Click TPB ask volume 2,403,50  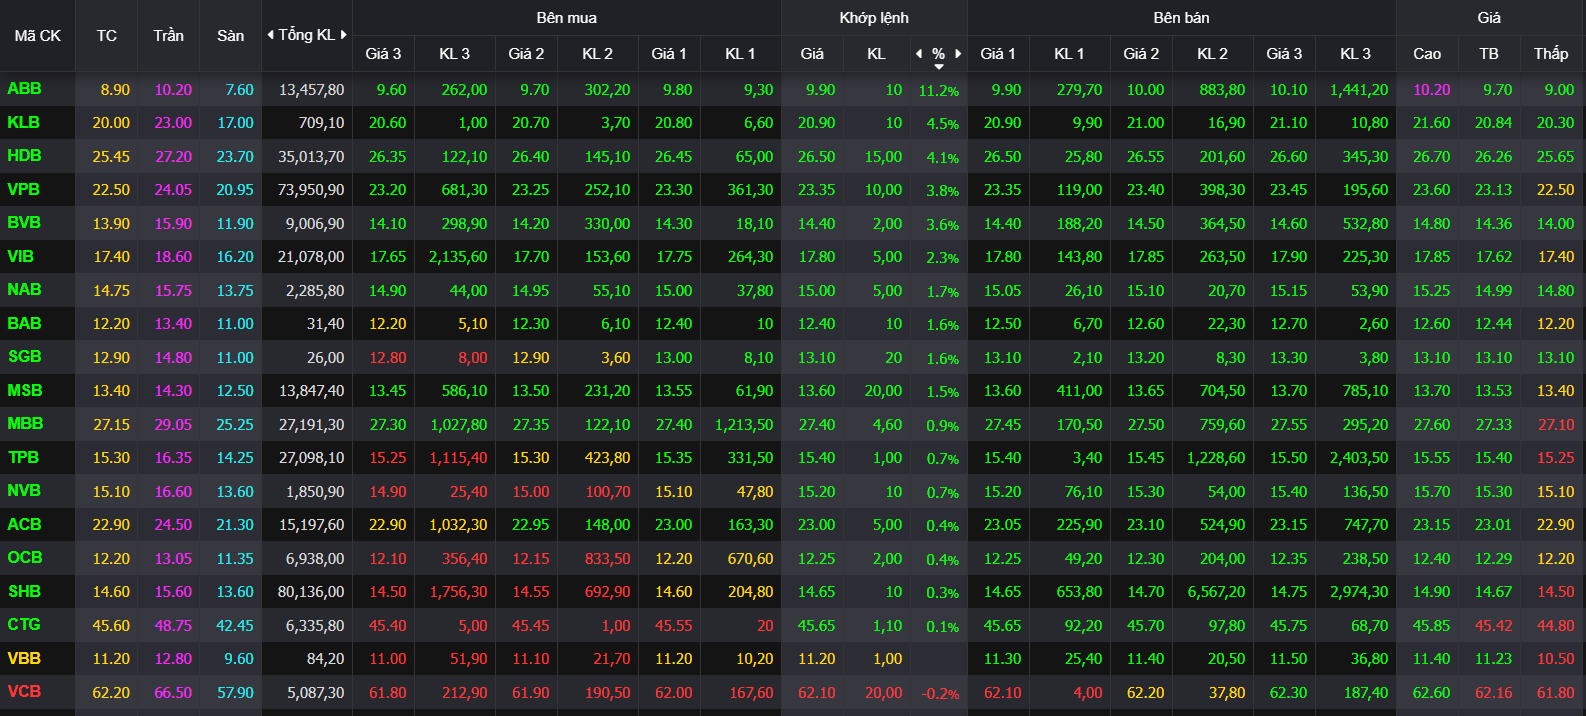coord(1359,458)
